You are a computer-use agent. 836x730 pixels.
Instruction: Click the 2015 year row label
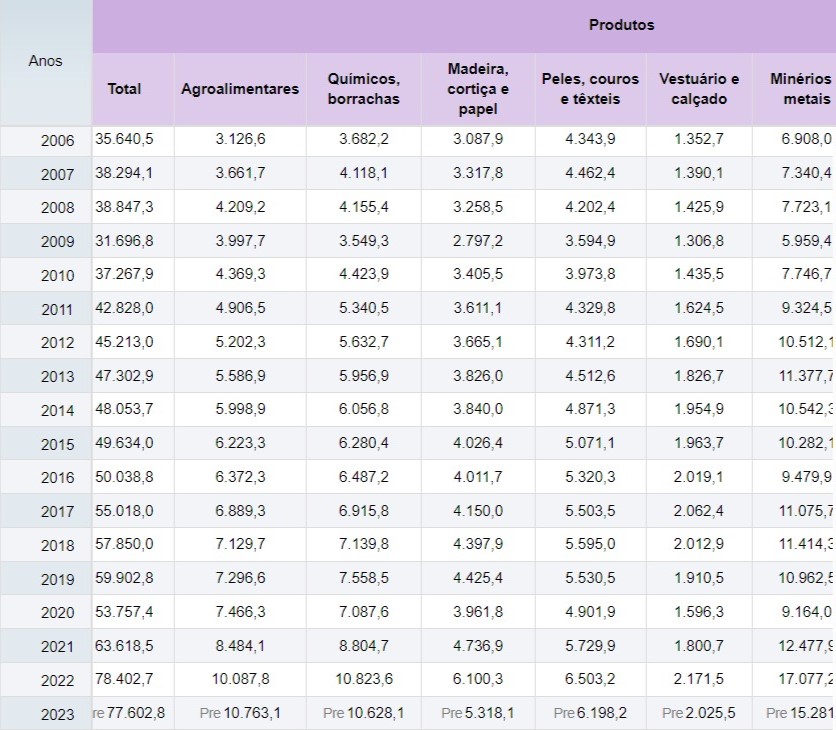(57, 444)
